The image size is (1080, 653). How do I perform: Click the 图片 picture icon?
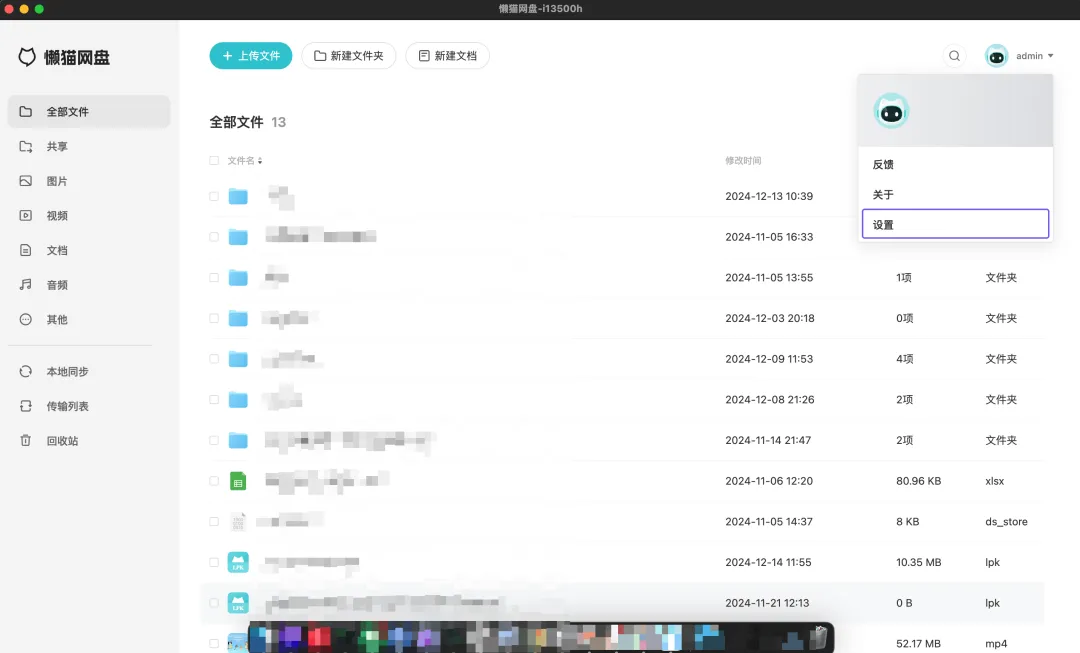(x=25, y=181)
